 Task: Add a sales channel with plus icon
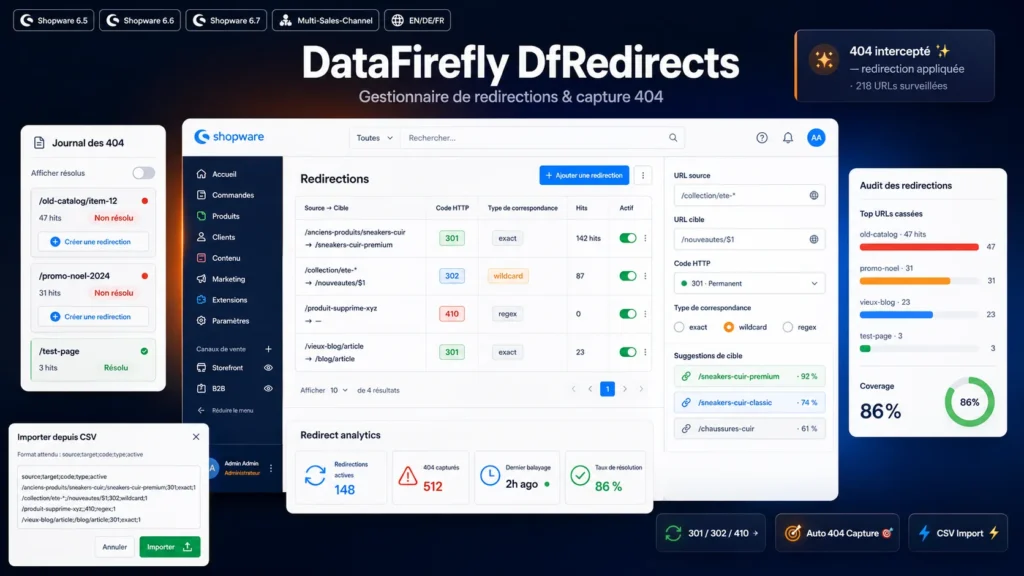(268, 349)
